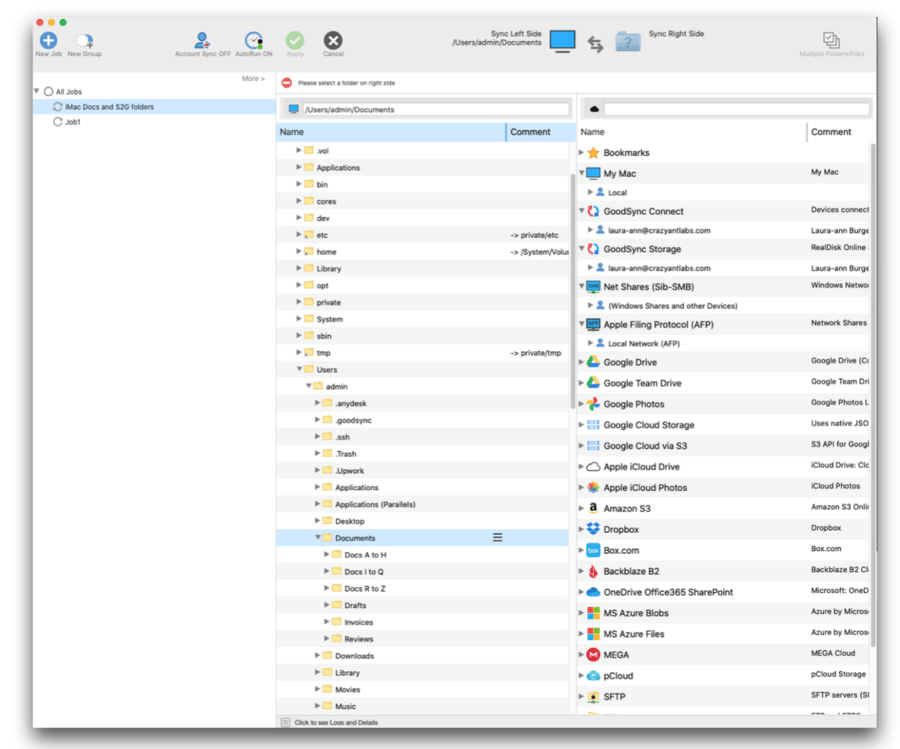Create a new sync job
The image size is (900, 749).
pyautogui.click(x=48, y=40)
